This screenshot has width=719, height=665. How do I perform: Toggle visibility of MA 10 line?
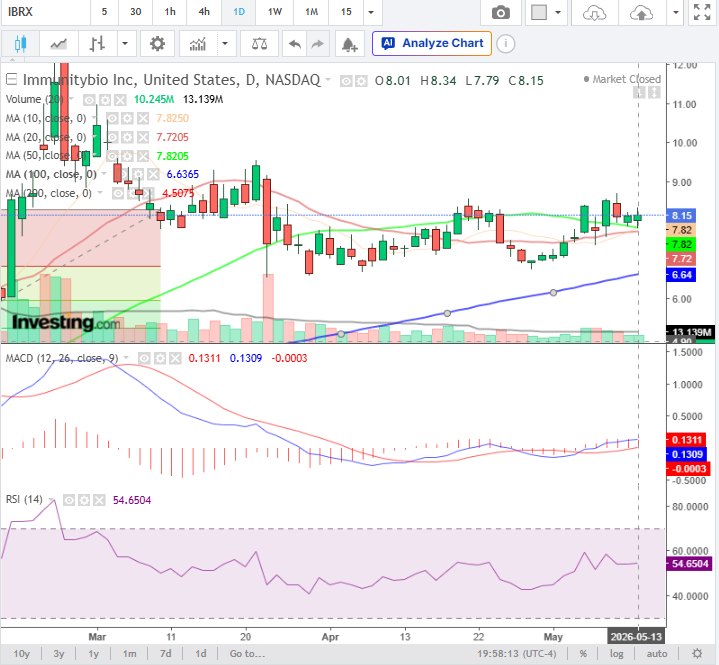112,118
